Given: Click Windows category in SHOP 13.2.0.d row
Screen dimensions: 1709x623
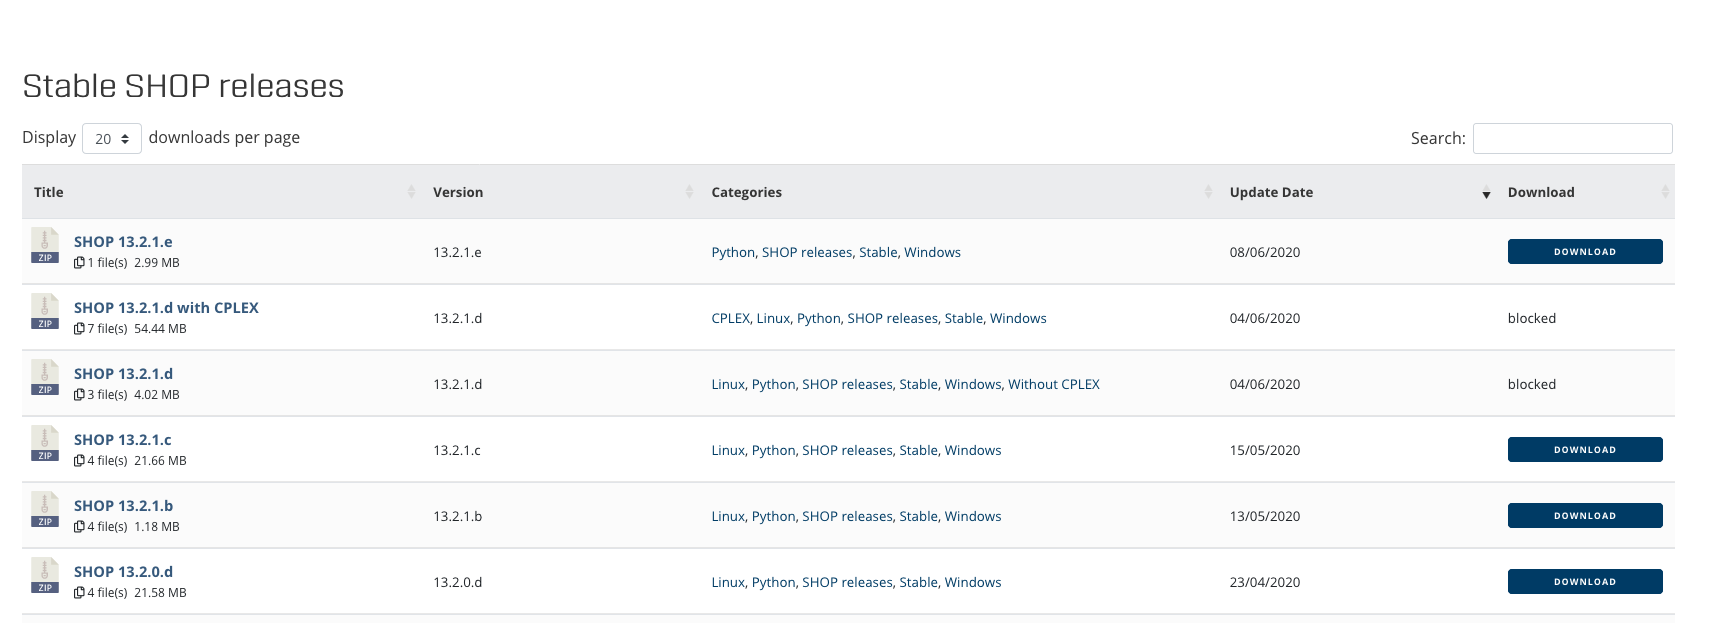Looking at the screenshot, I should click(973, 583).
